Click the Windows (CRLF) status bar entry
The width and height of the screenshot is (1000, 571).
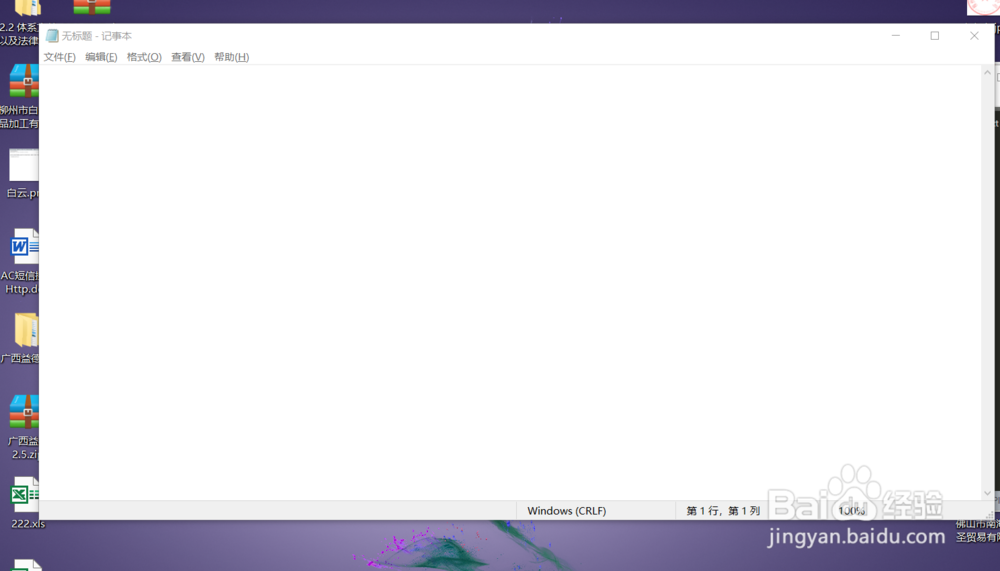(566, 510)
